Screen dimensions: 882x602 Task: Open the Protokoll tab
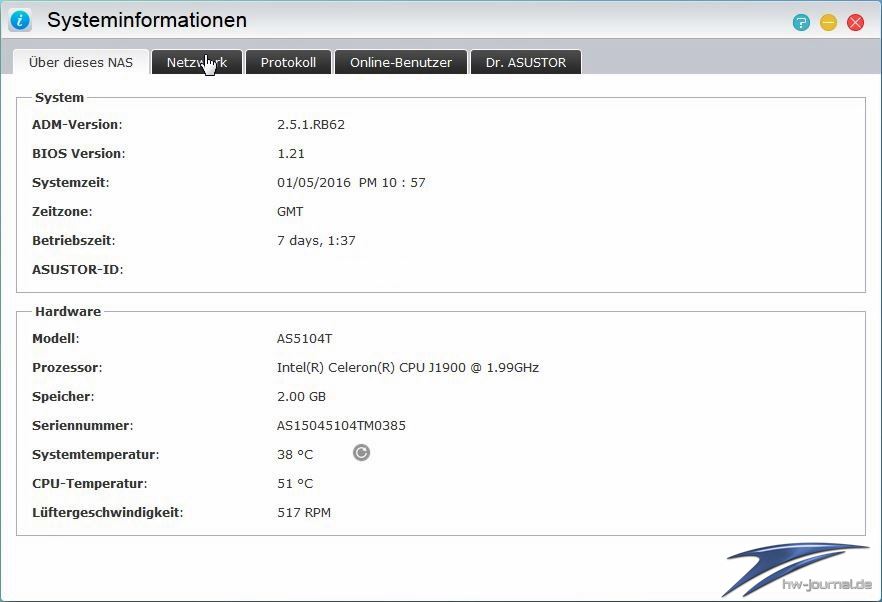[288, 62]
